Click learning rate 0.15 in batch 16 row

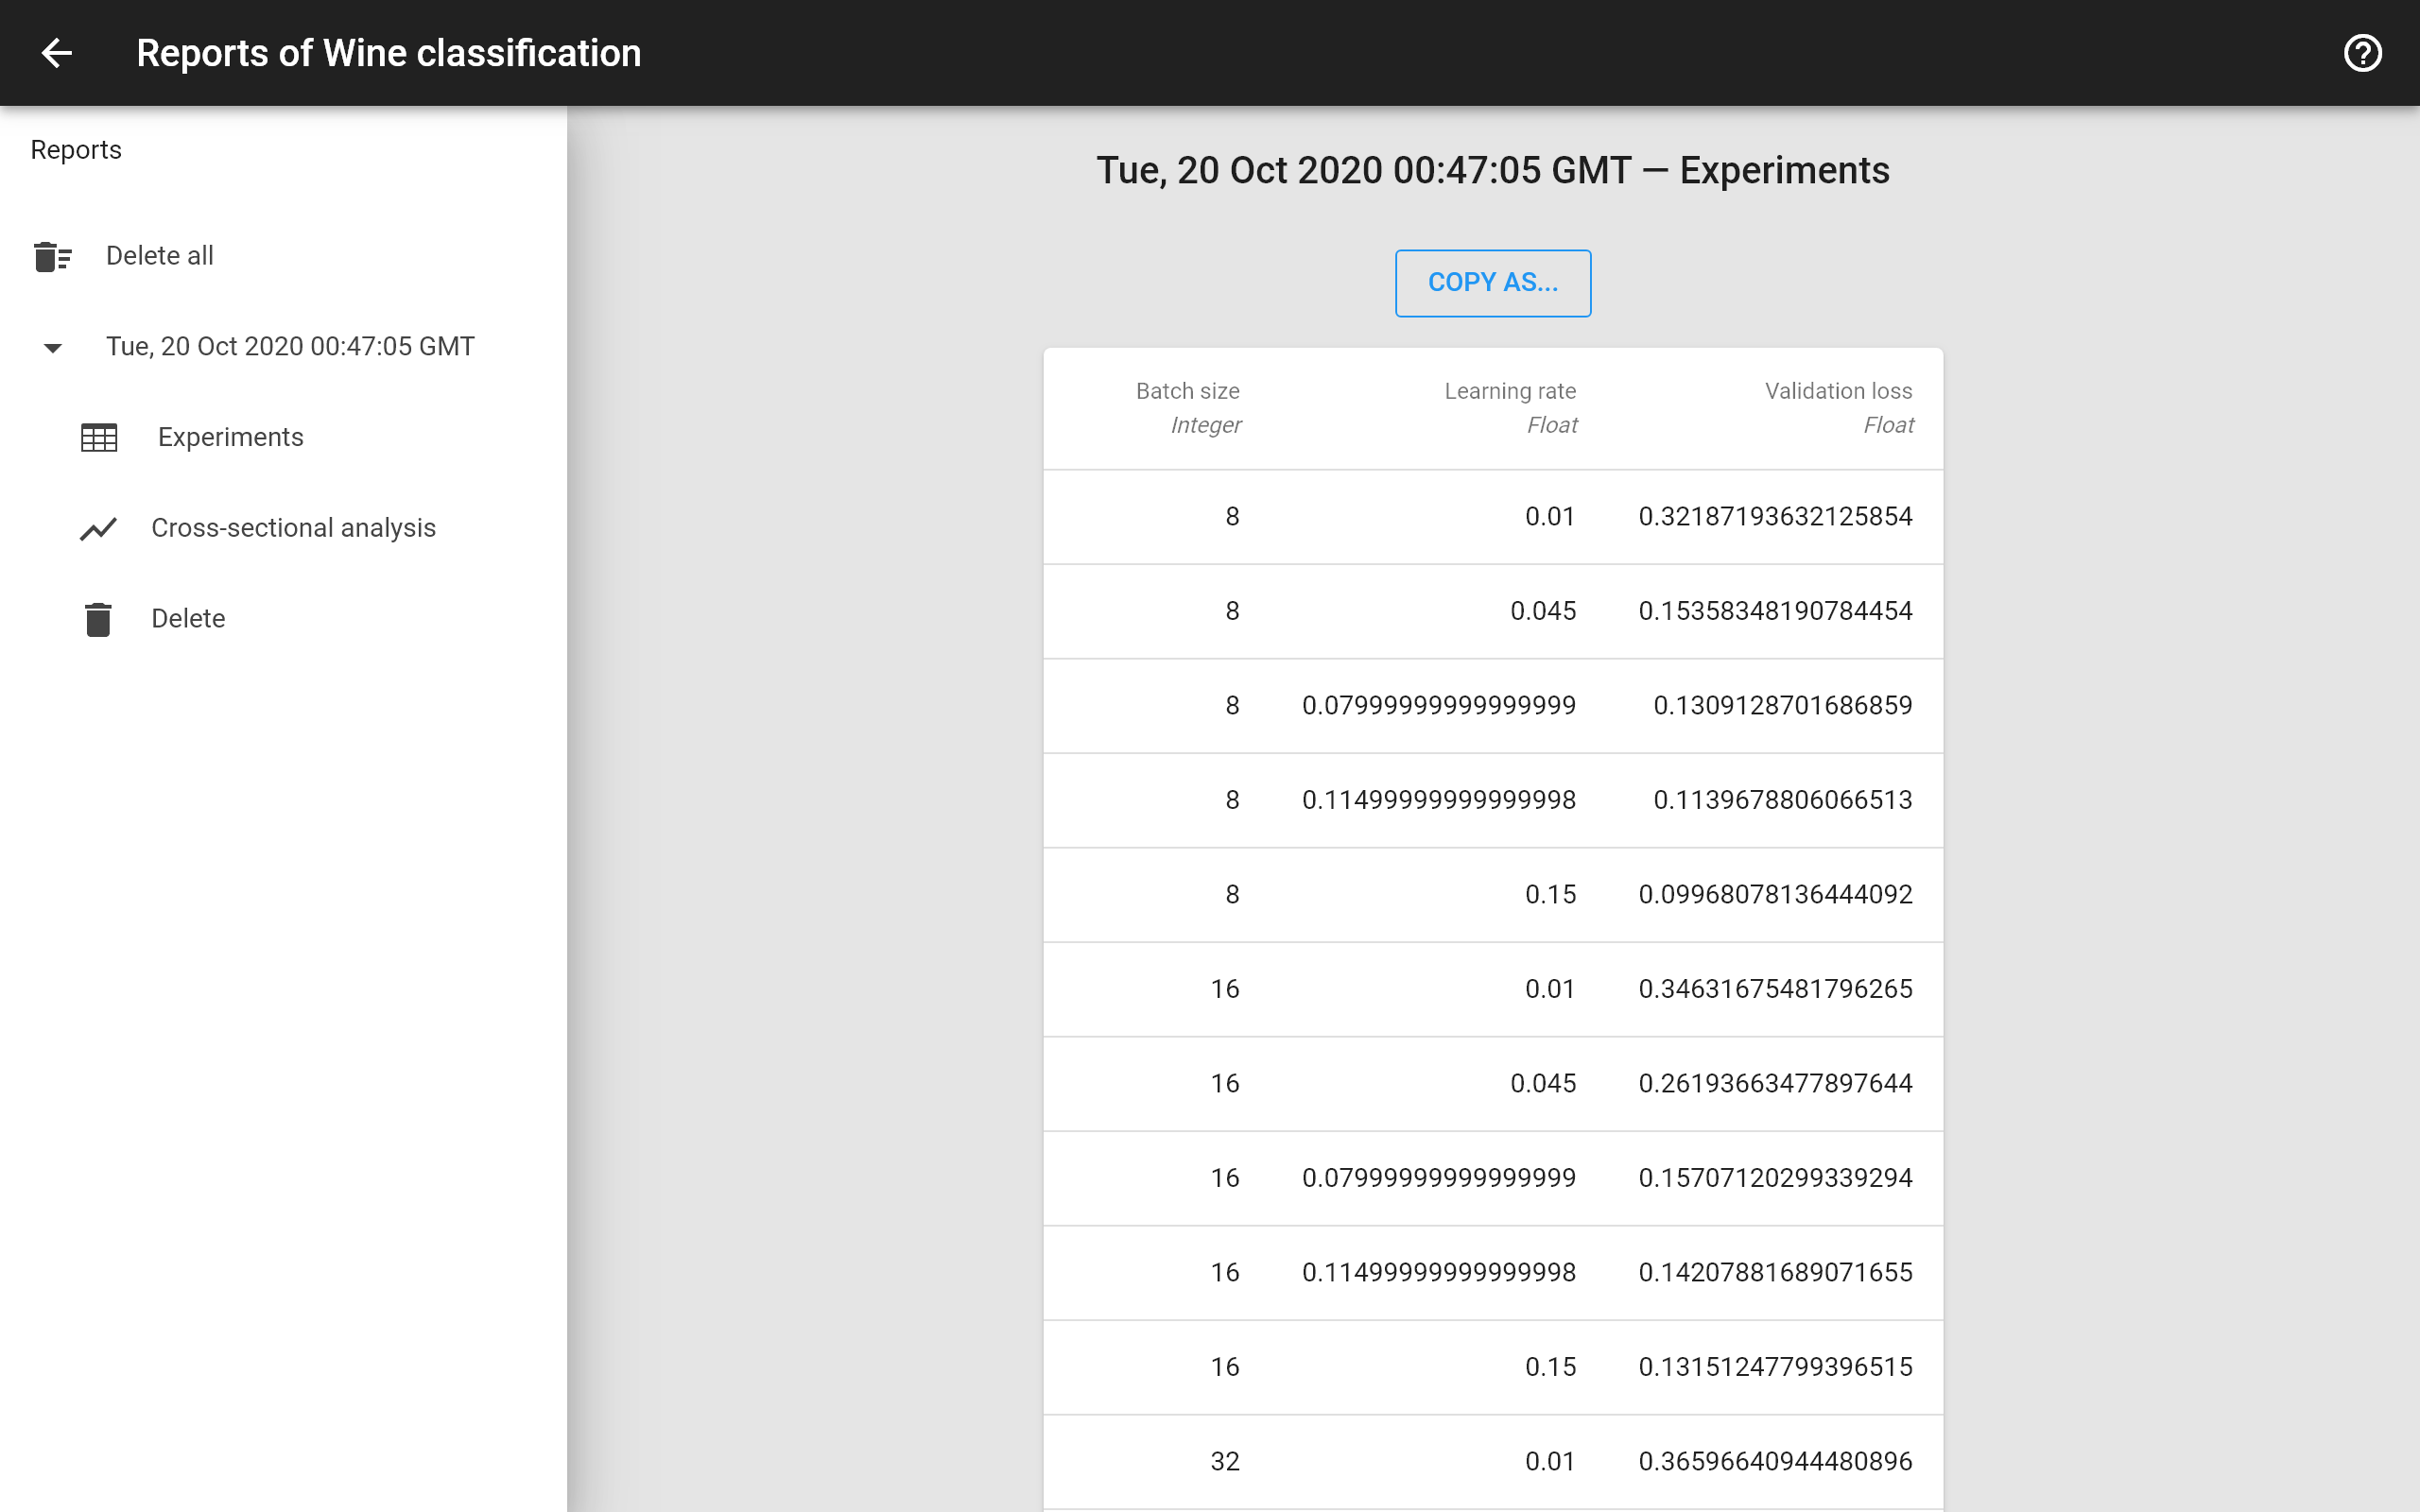(1550, 1367)
